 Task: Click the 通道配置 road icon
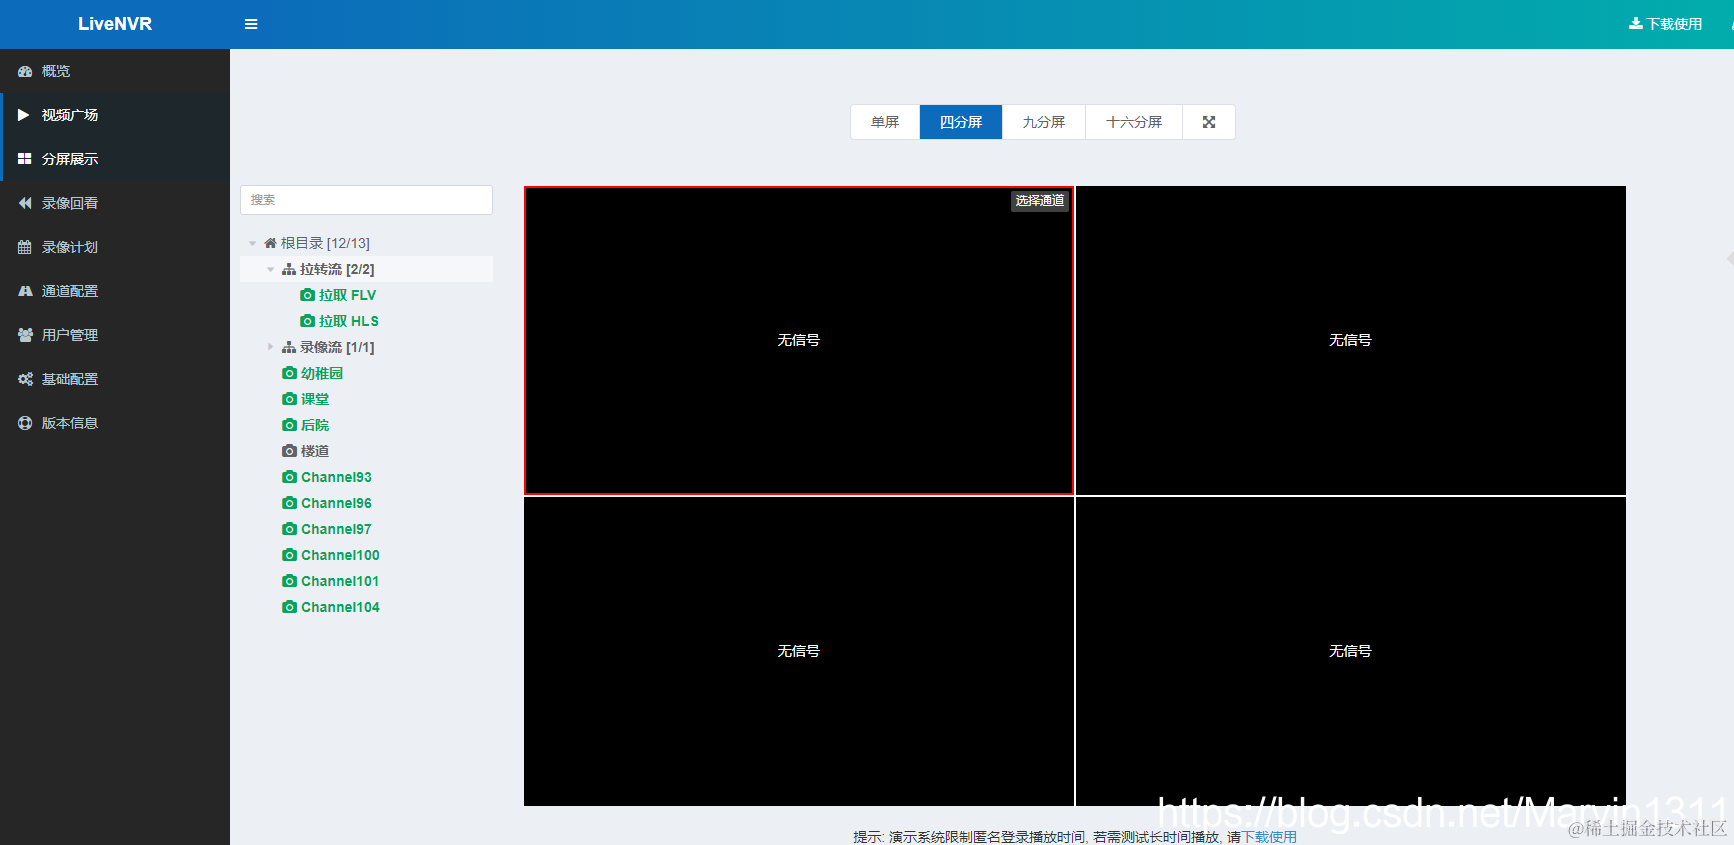click(25, 291)
